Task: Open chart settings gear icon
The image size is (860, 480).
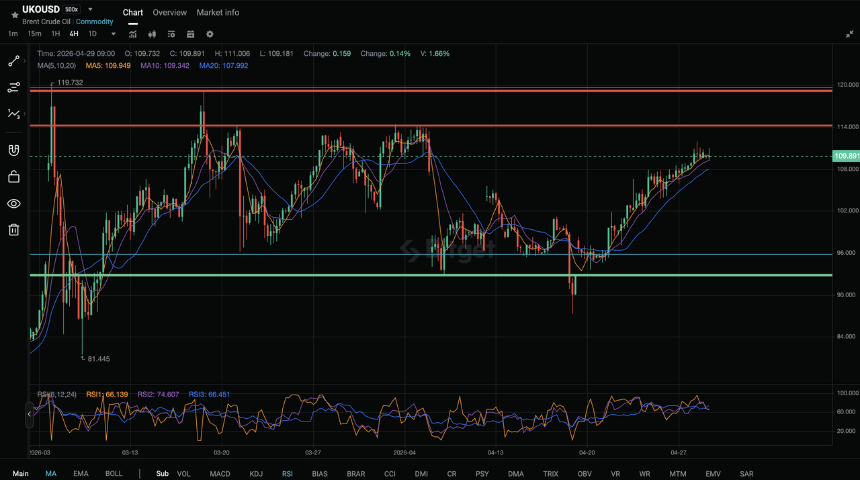Action: pos(210,34)
